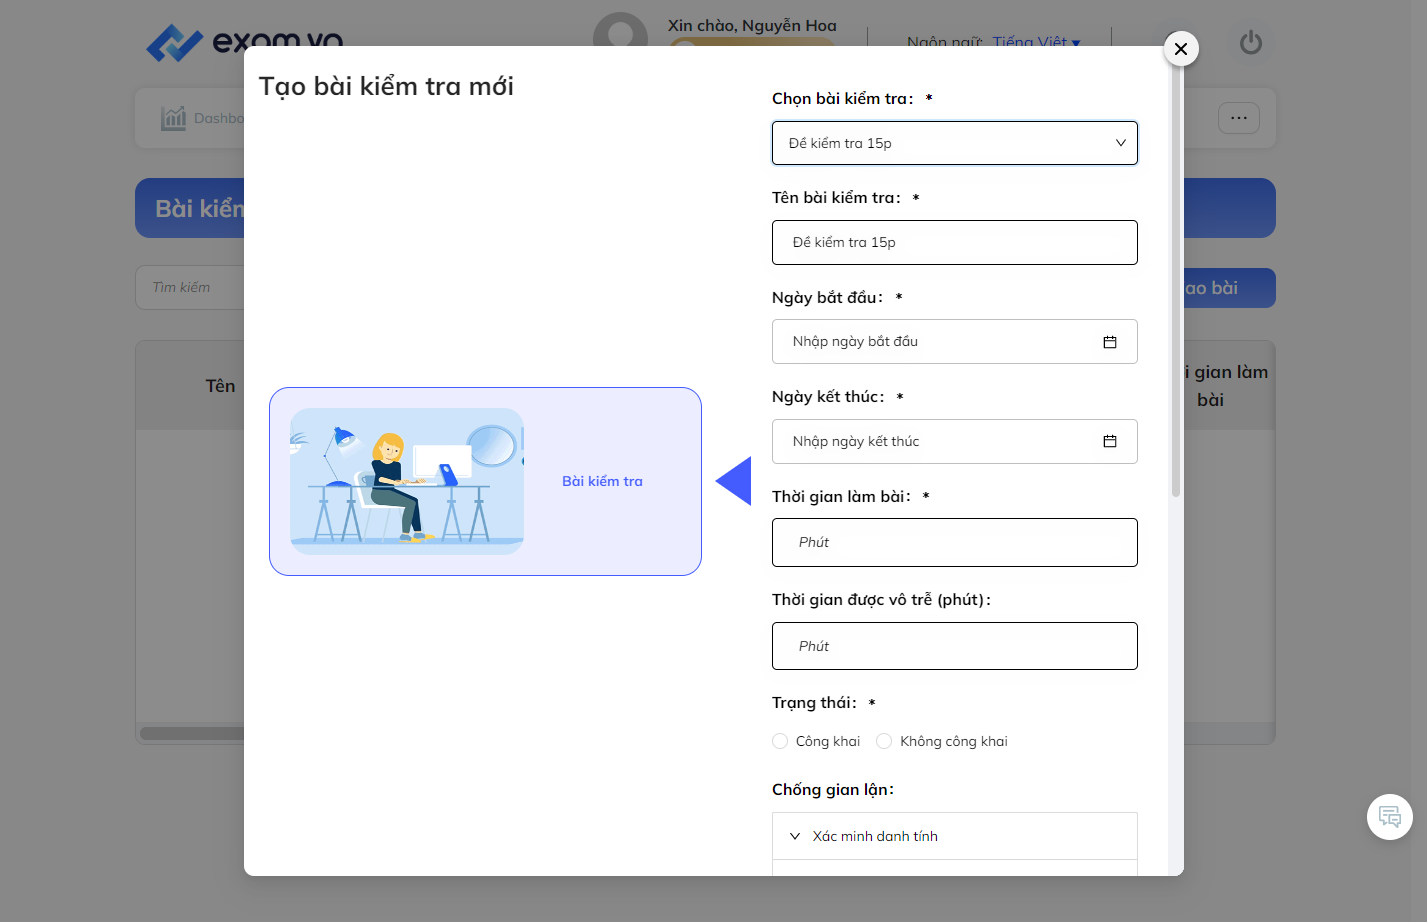Screen dimensions: 1427x922
Task: Click the Thời gian làm bài field
Action: coord(955,542)
